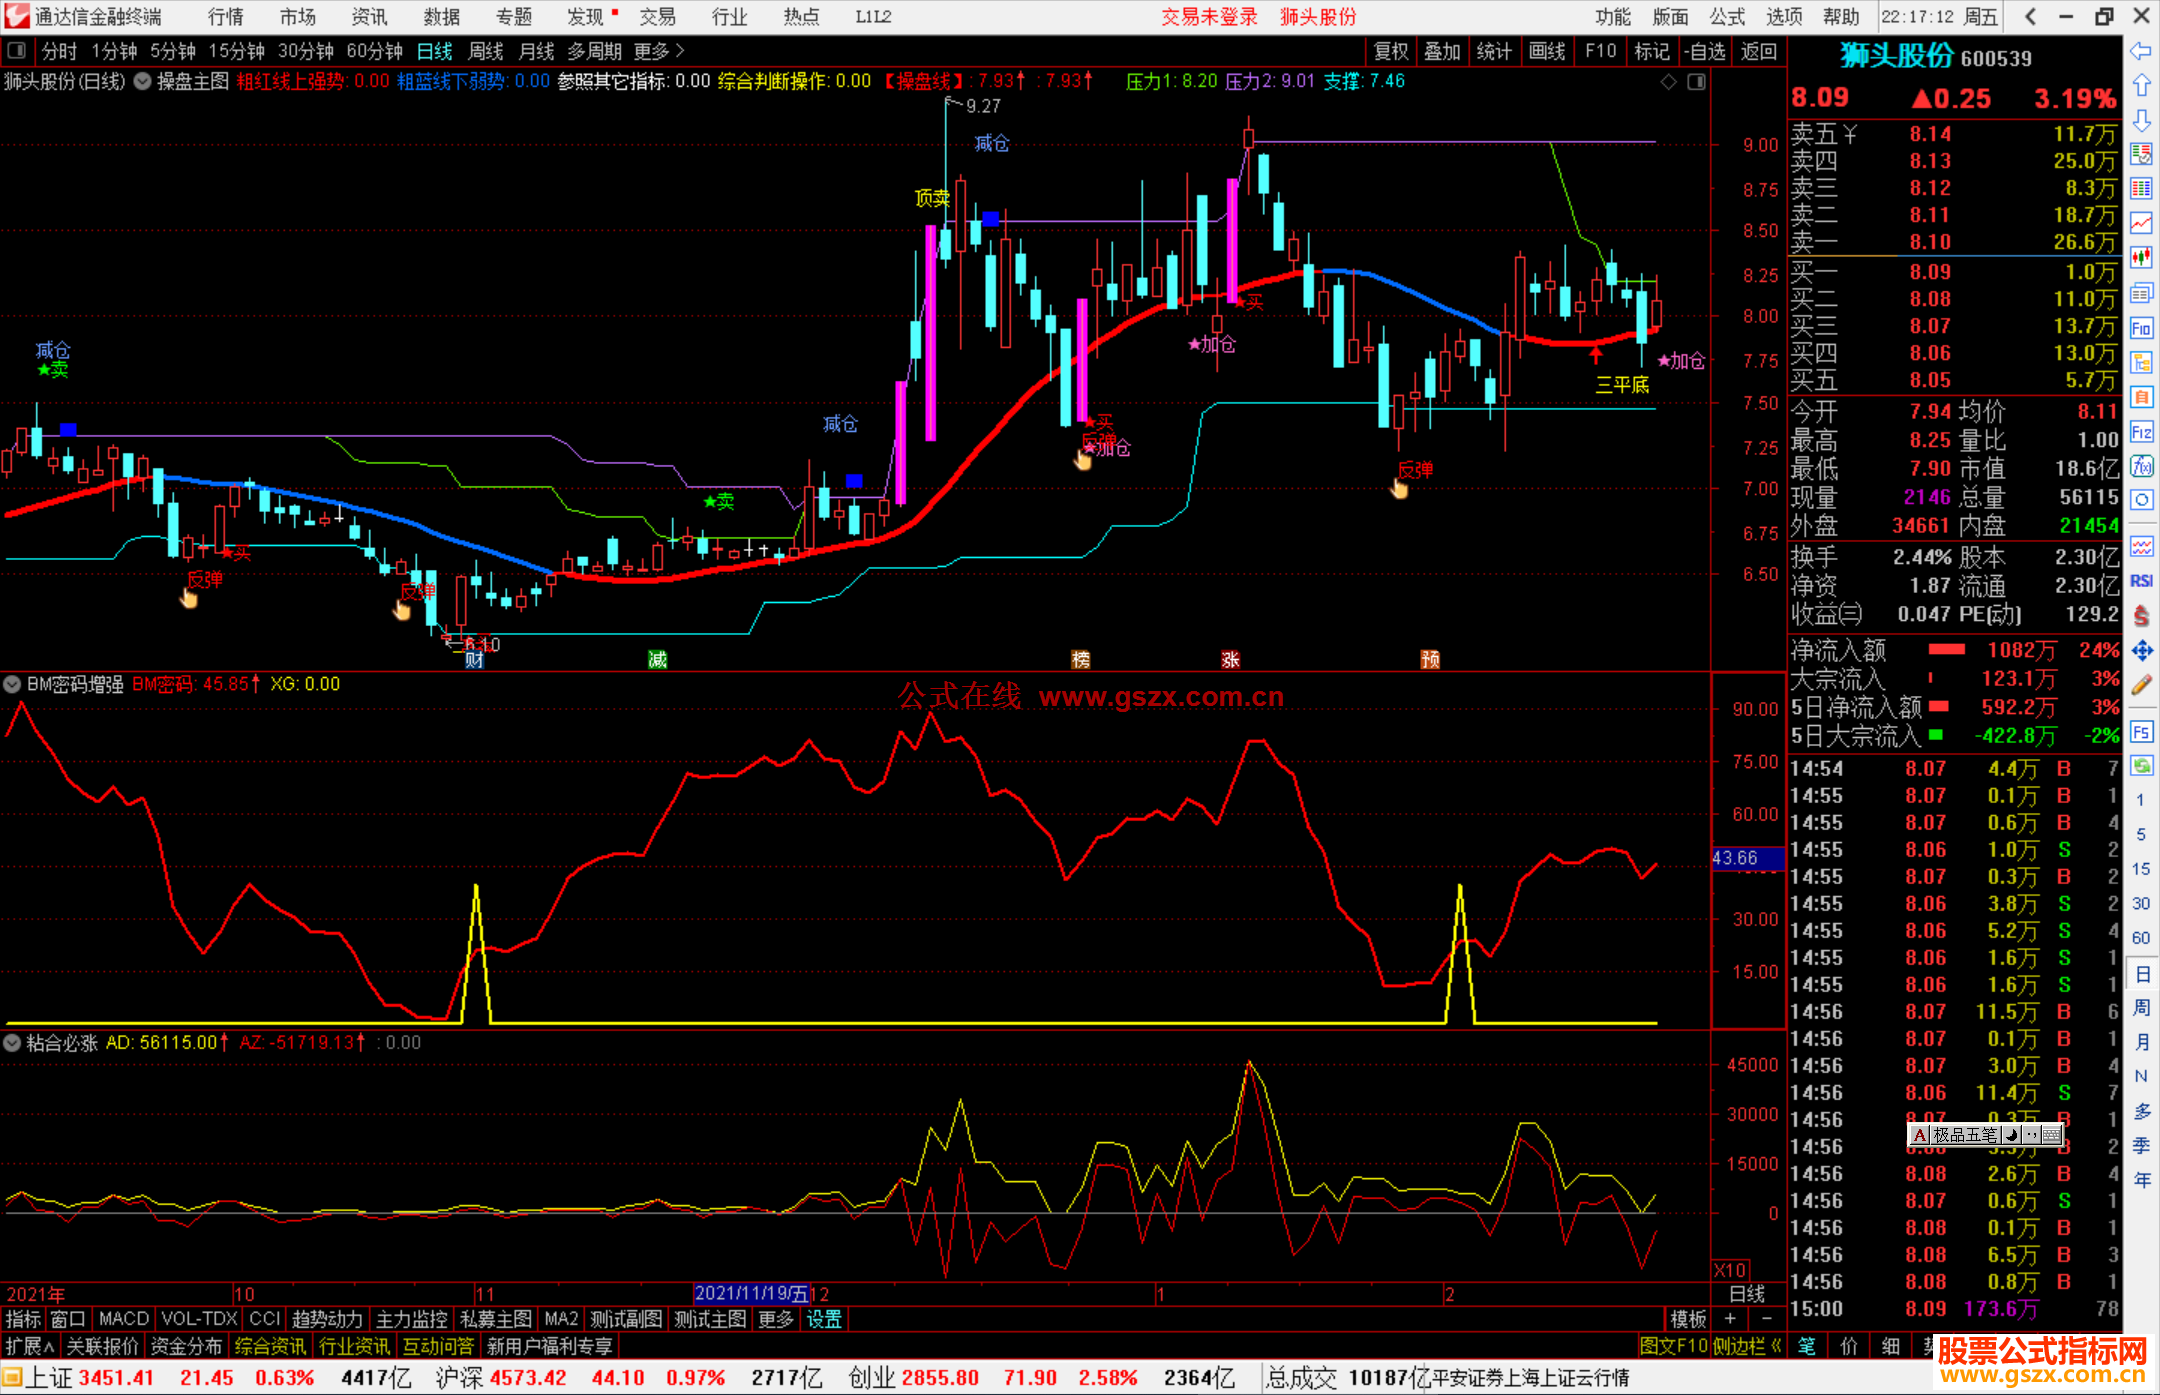2160x1395 pixels.
Task: Select 60分钟 period in top toolbar
Action: (374, 51)
